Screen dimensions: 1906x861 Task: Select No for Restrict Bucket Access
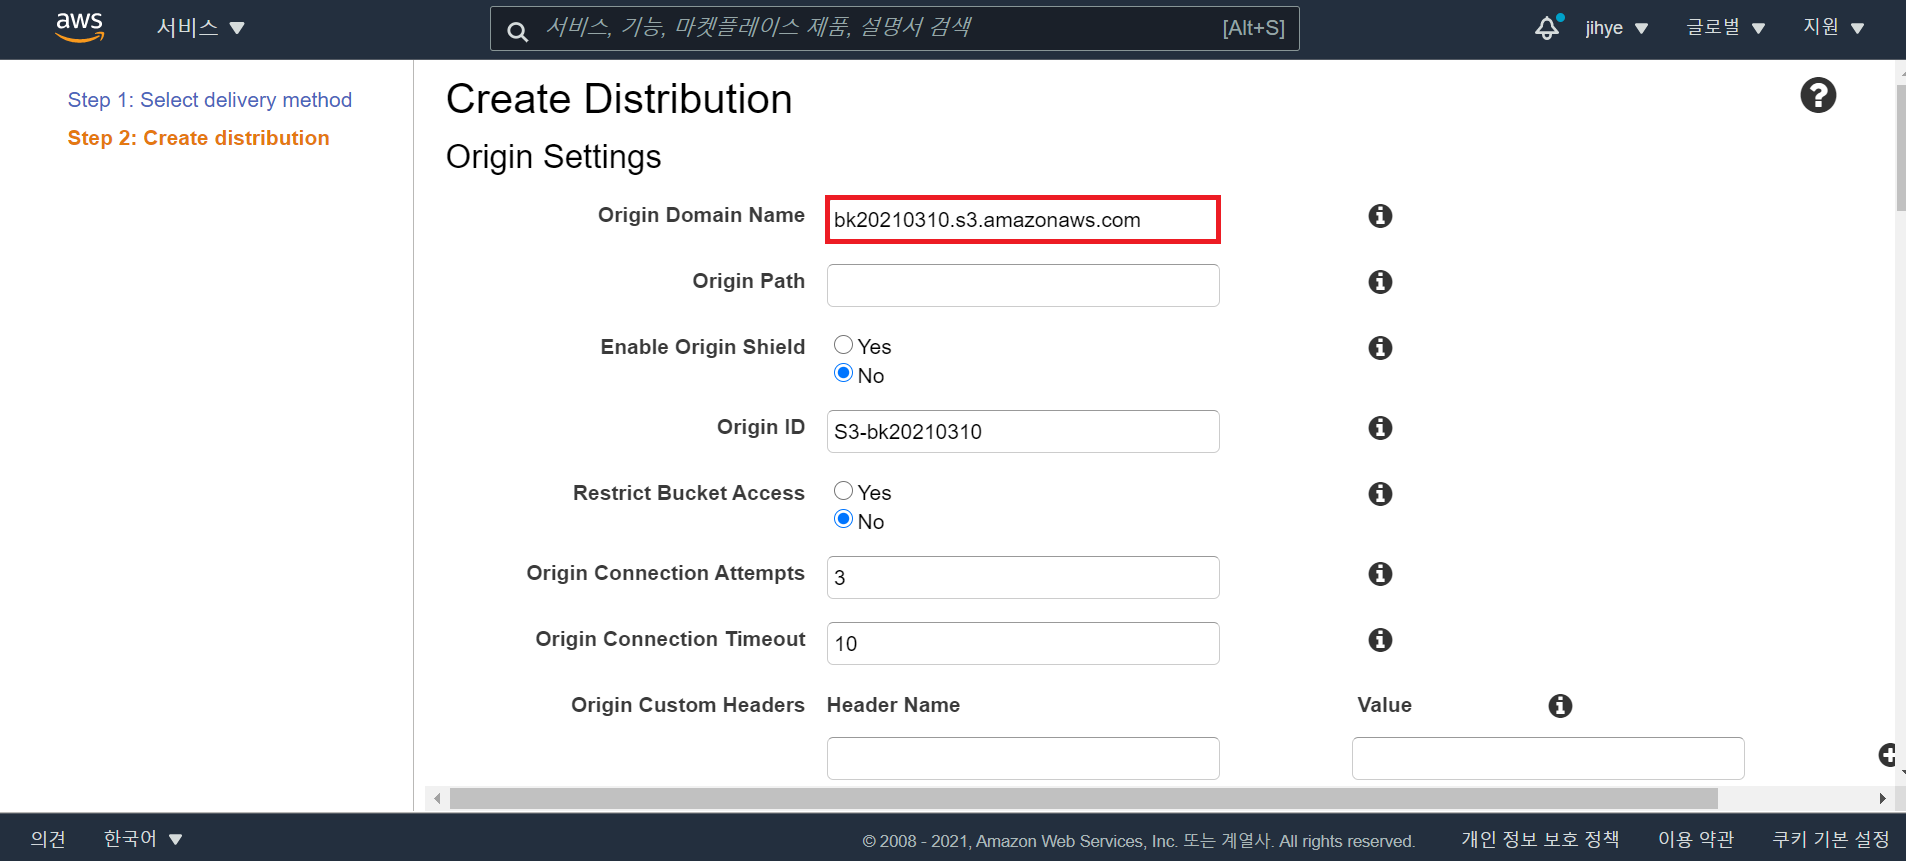pos(843,519)
